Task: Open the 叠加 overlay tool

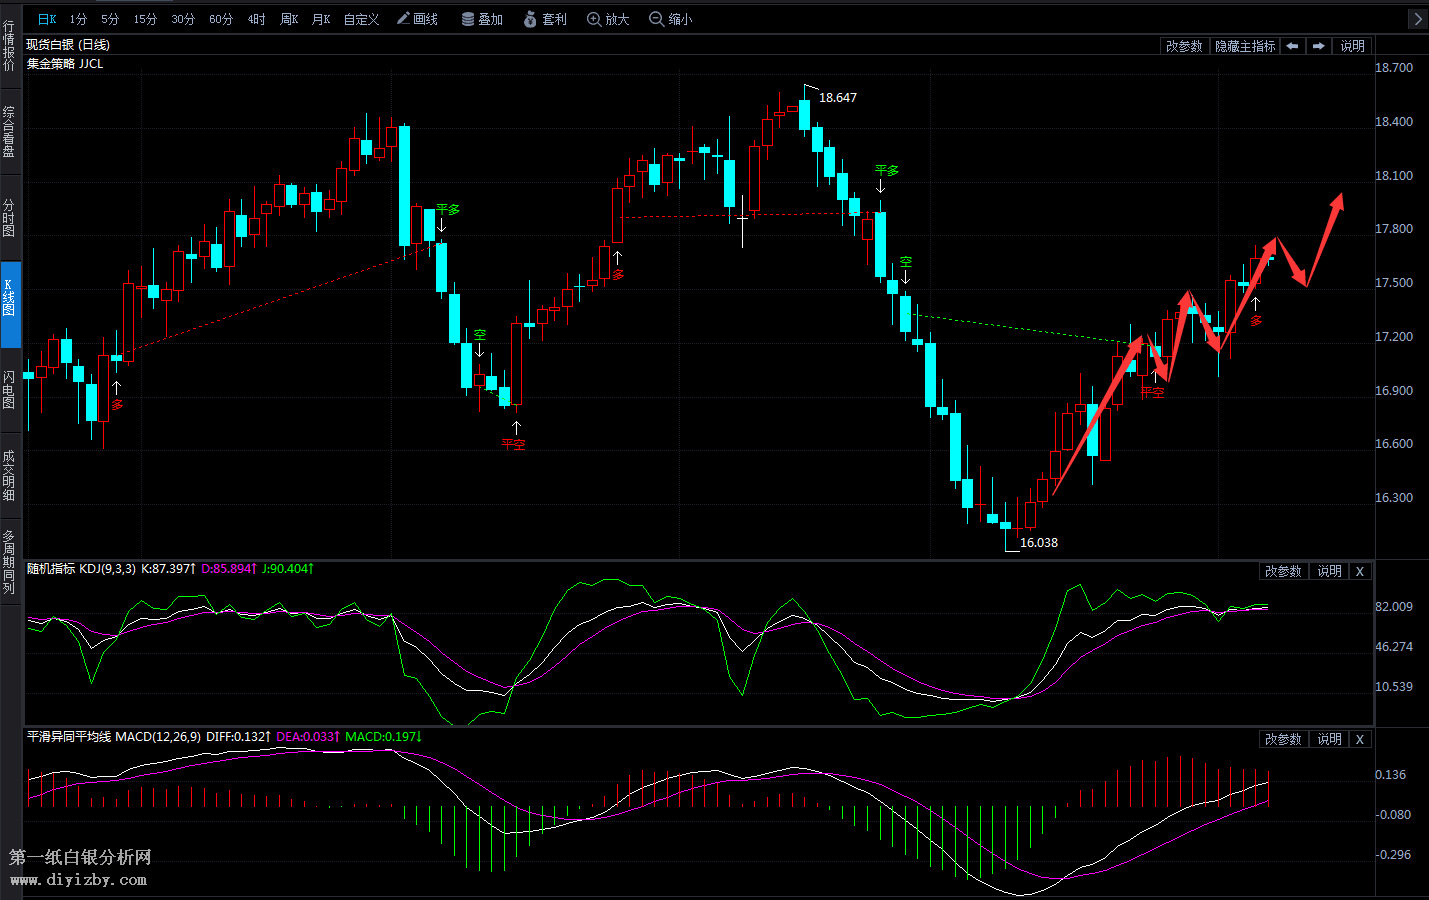Action: (482, 19)
